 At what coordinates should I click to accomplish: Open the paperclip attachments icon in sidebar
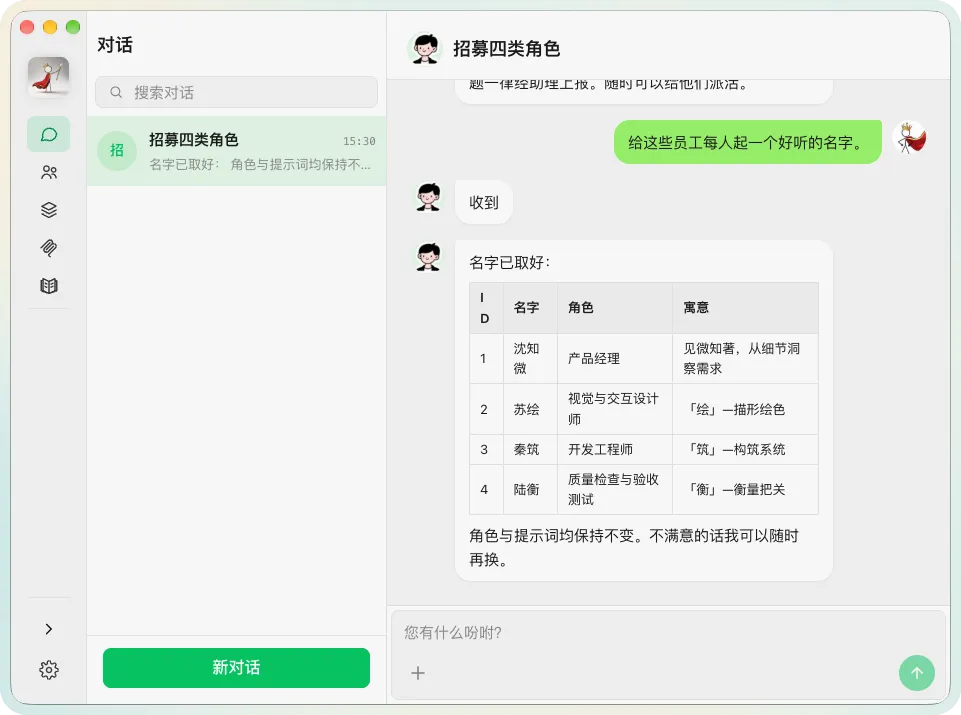(48, 248)
